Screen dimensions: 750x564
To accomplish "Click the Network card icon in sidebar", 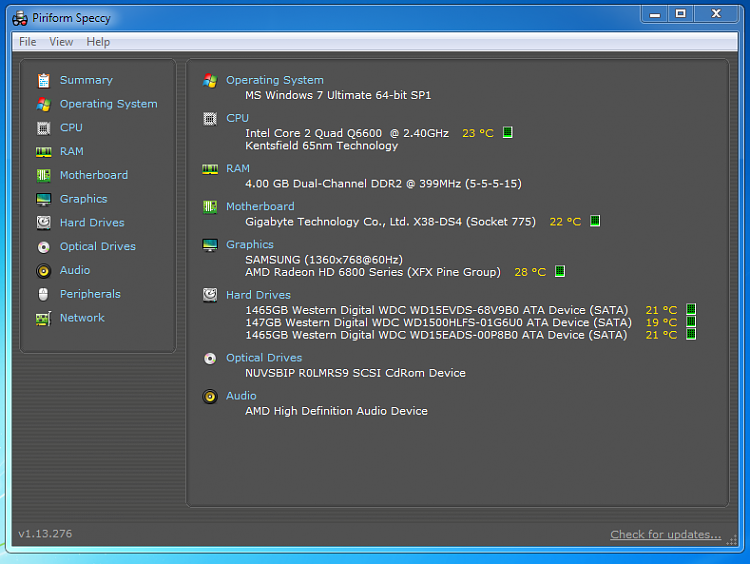I will [44, 318].
